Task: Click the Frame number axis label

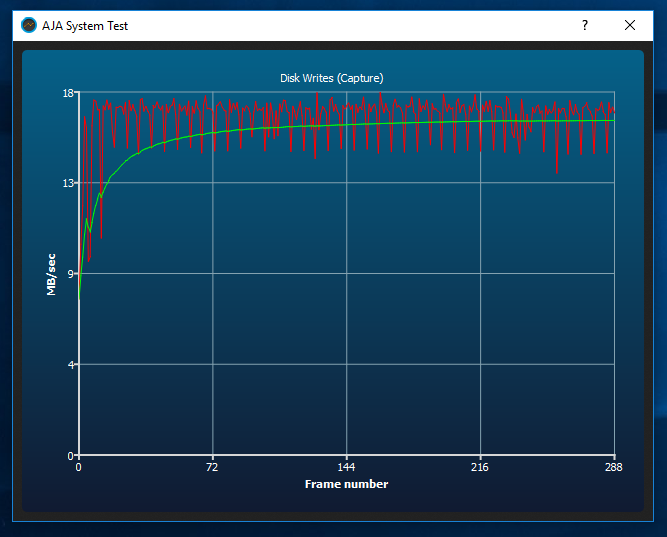Action: pyautogui.click(x=346, y=484)
